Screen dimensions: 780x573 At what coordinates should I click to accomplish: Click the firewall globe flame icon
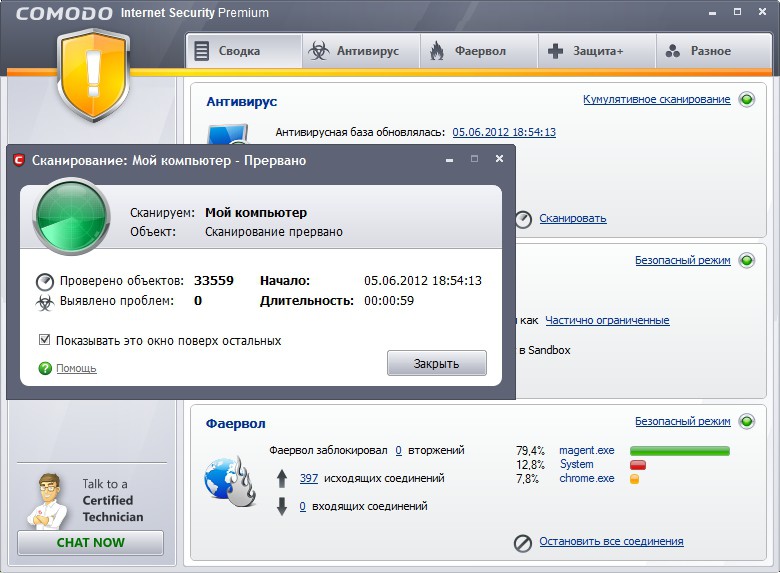(229, 477)
